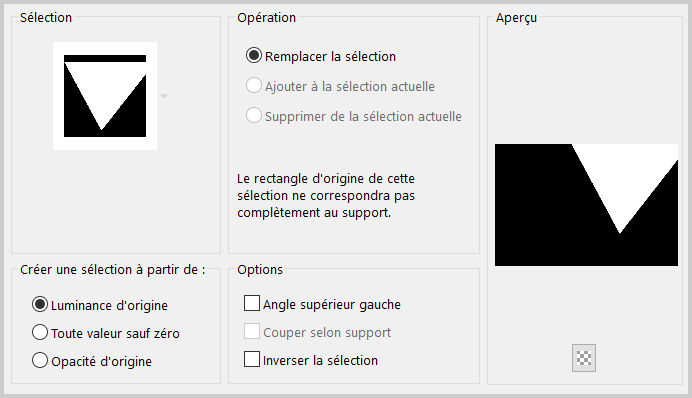Click the white triangle in the Aperçu preview

click(x=622, y=176)
